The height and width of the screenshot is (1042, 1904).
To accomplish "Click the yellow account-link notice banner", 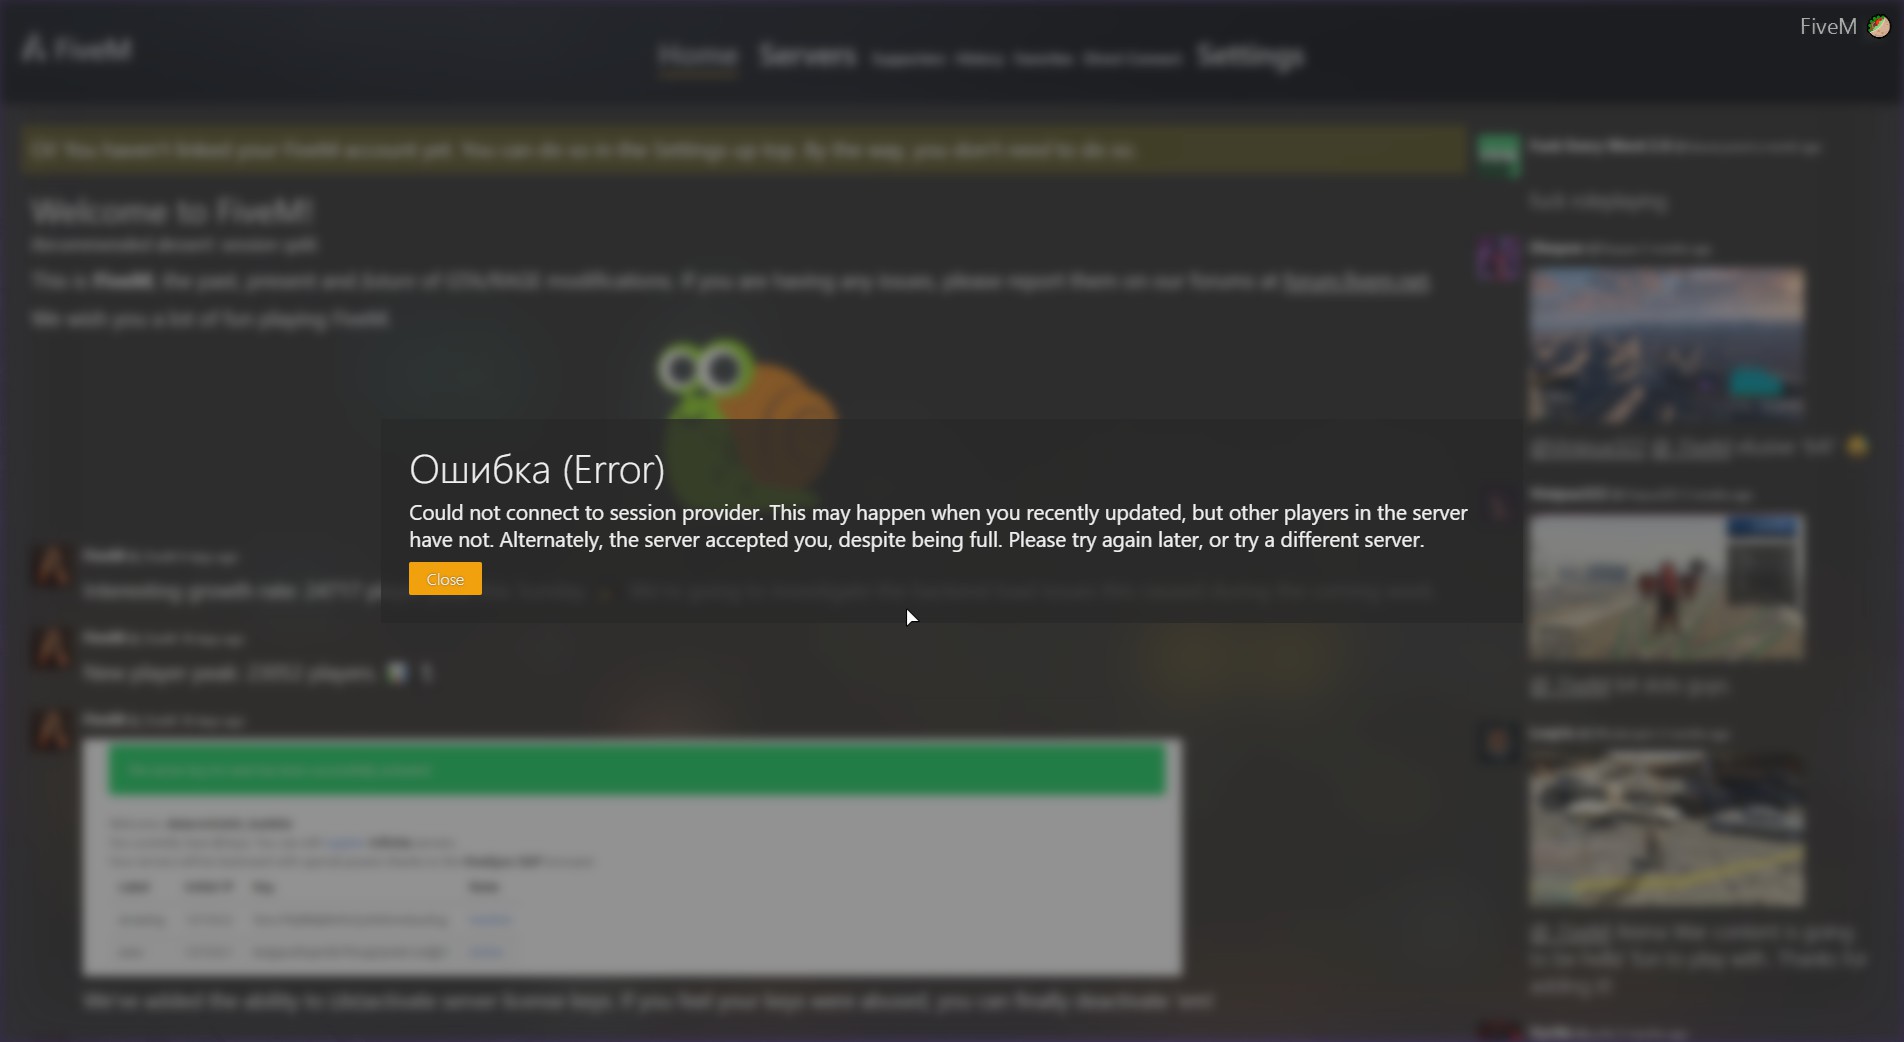I will coord(742,150).
